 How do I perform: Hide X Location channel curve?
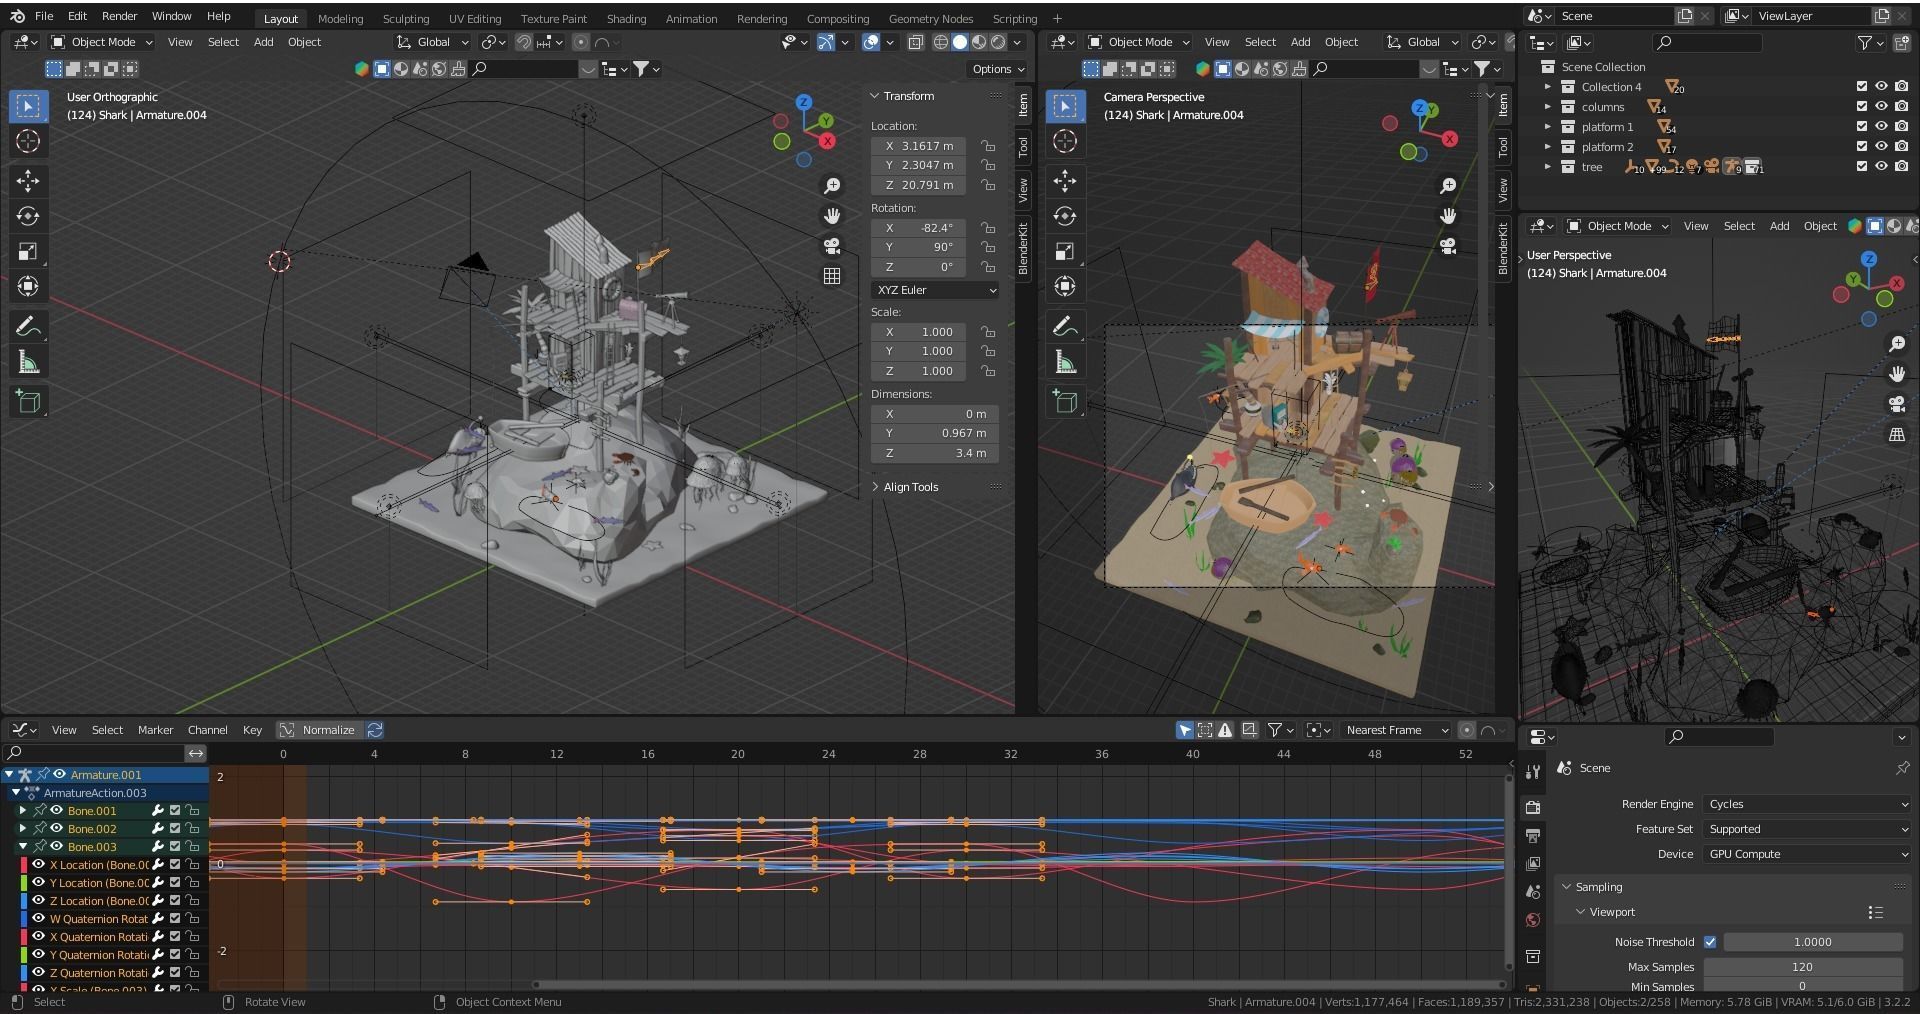click(39, 865)
